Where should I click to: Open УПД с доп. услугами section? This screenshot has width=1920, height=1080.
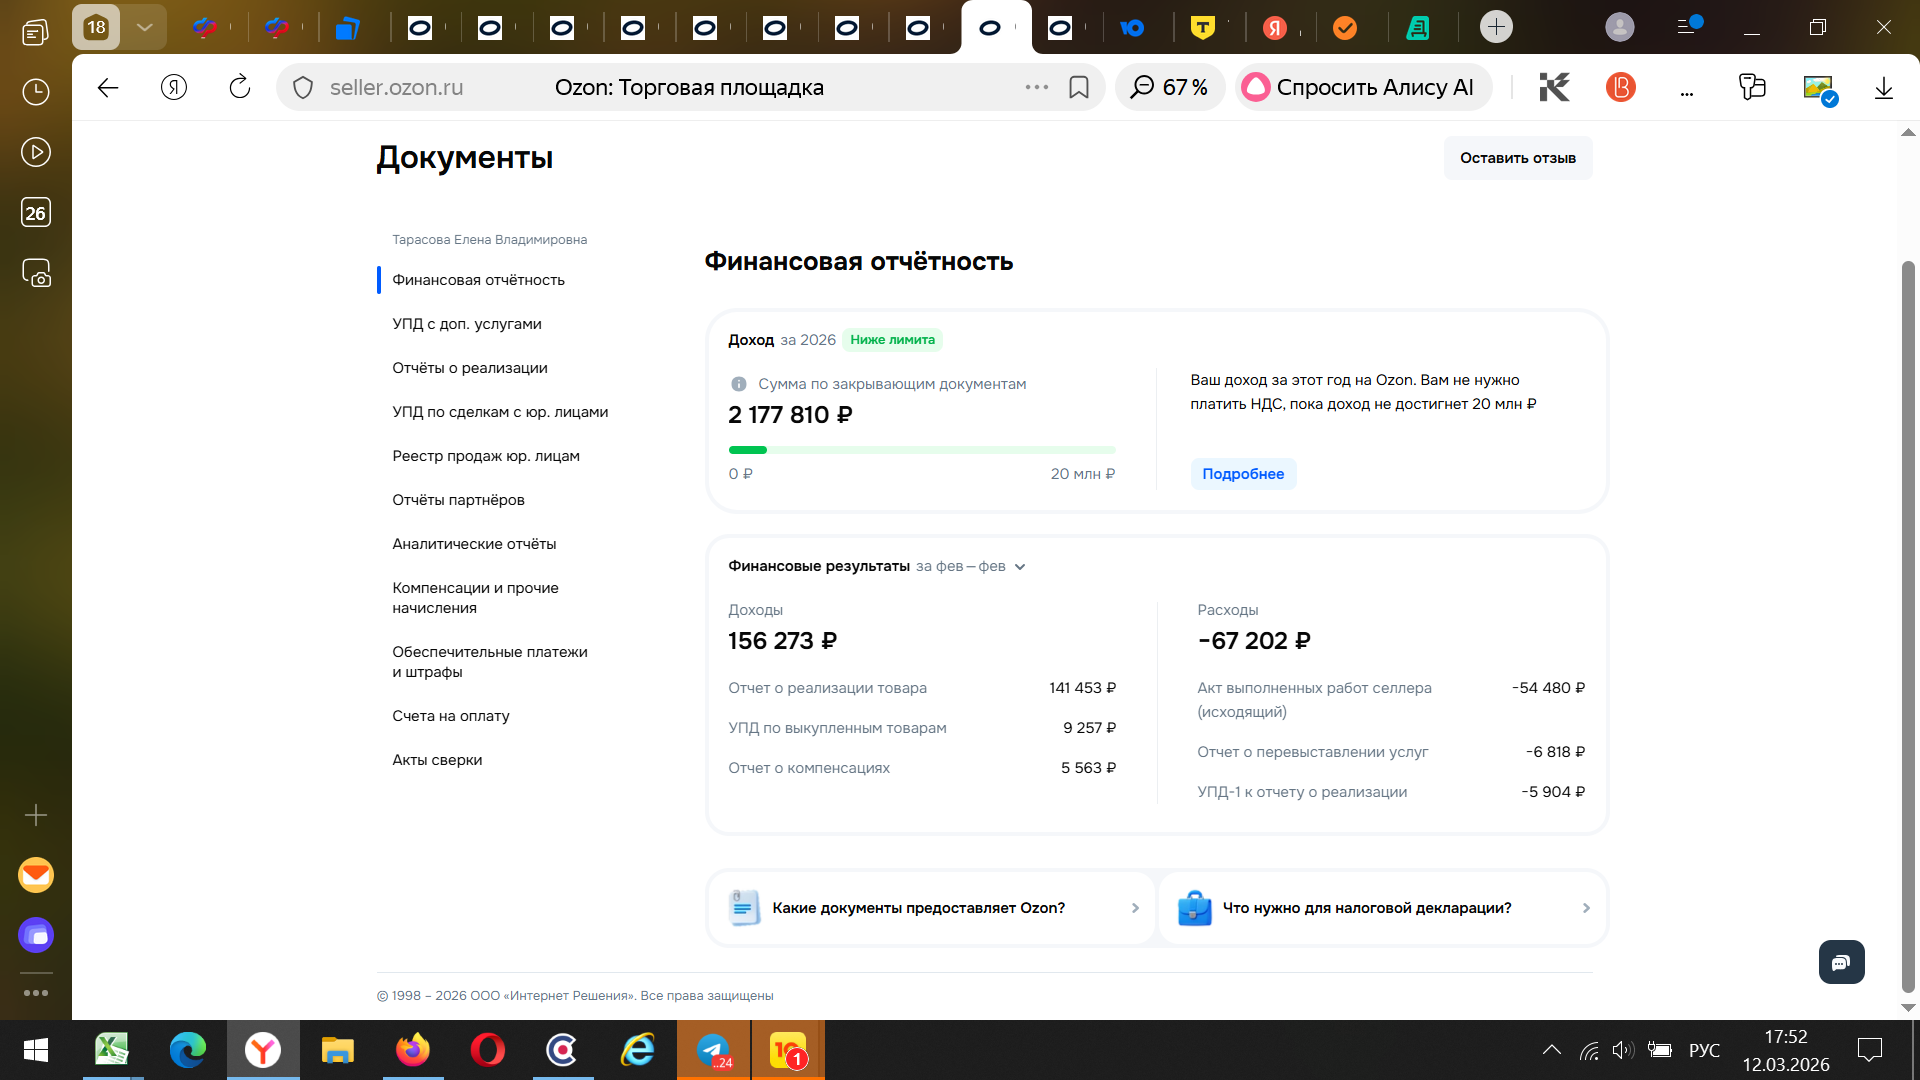[x=466, y=324]
